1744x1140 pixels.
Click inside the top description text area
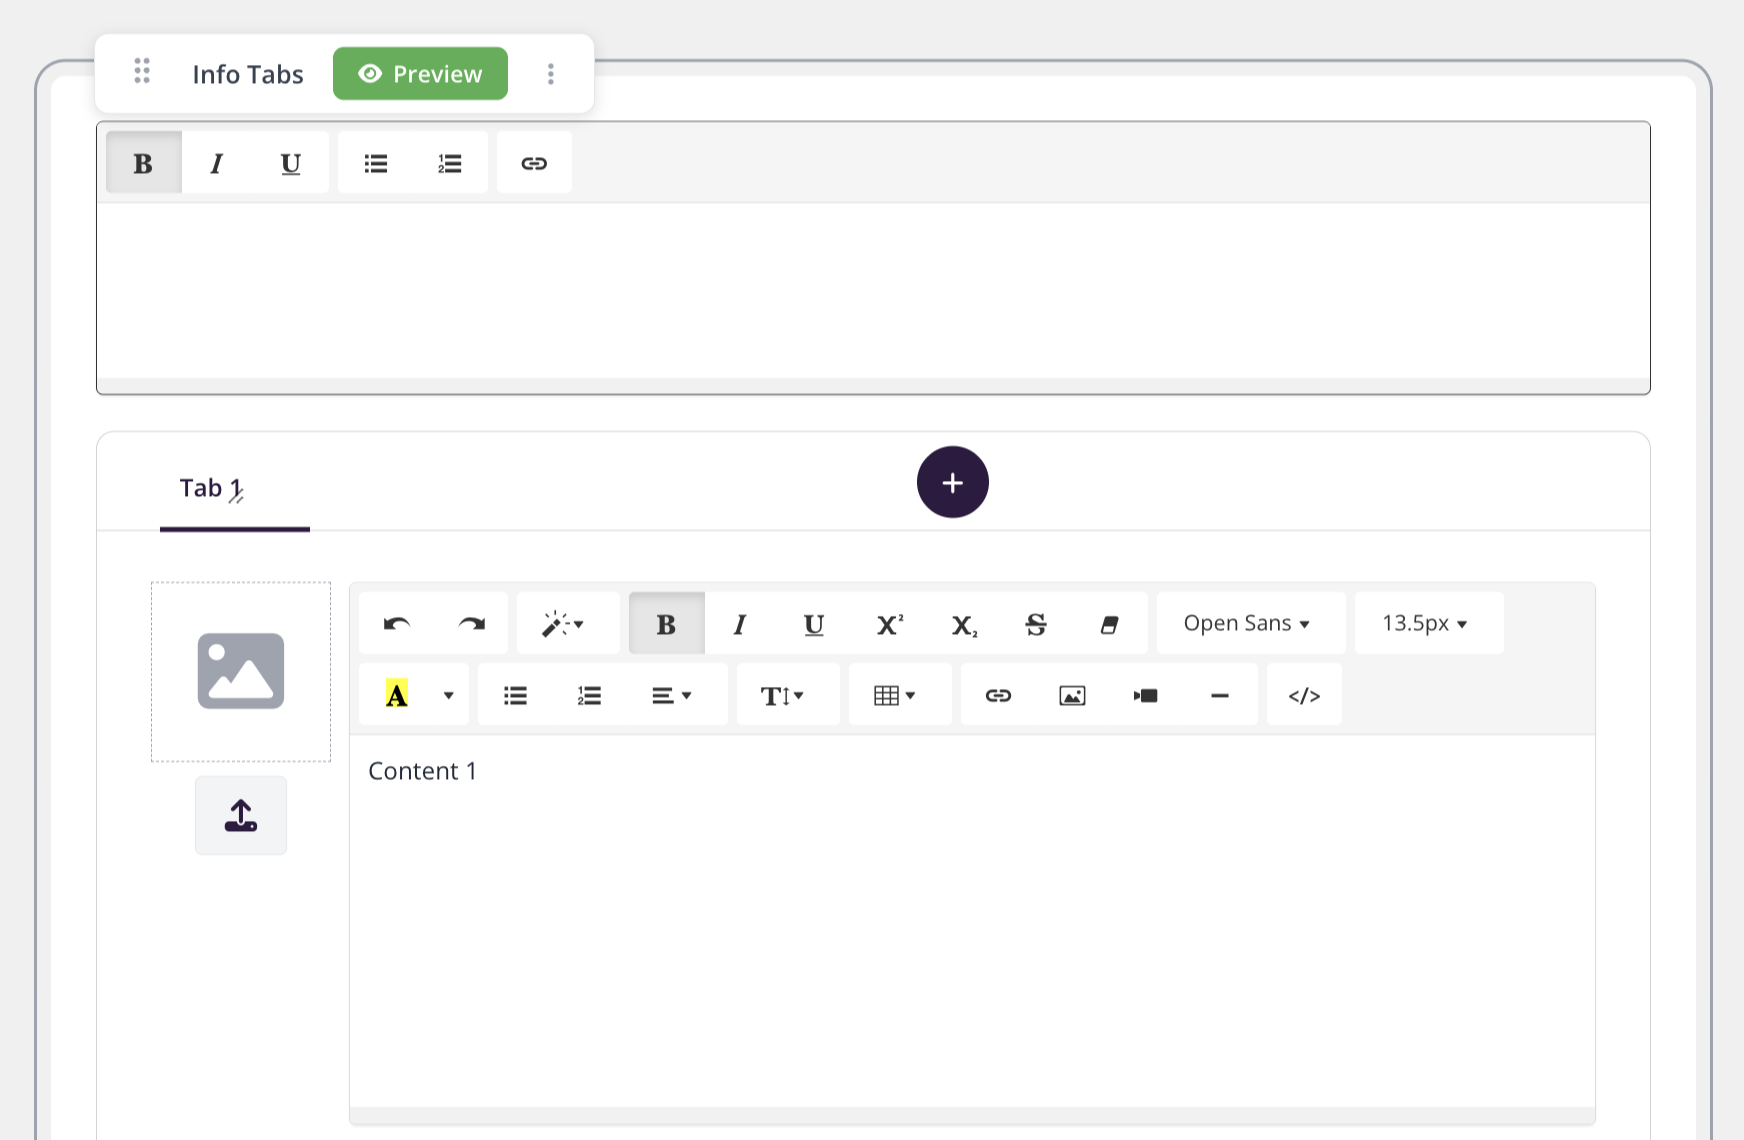pos(873,290)
